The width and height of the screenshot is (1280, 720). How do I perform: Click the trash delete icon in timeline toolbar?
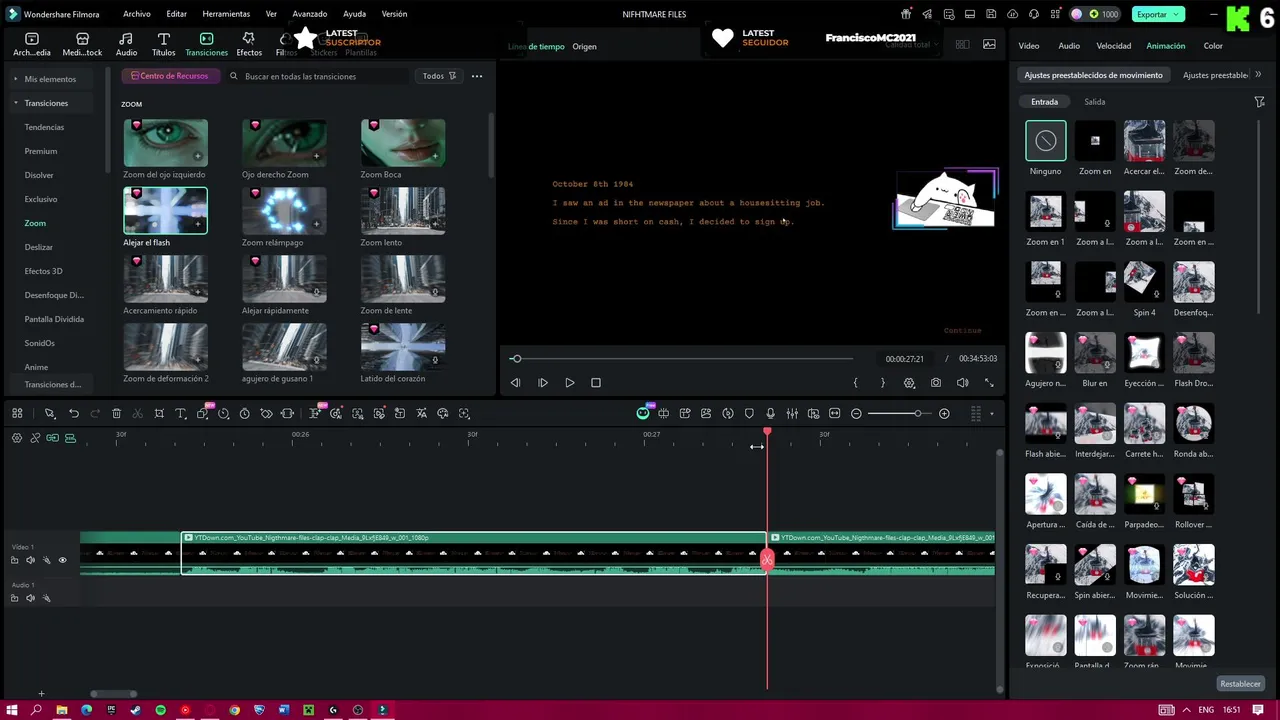pos(116,413)
